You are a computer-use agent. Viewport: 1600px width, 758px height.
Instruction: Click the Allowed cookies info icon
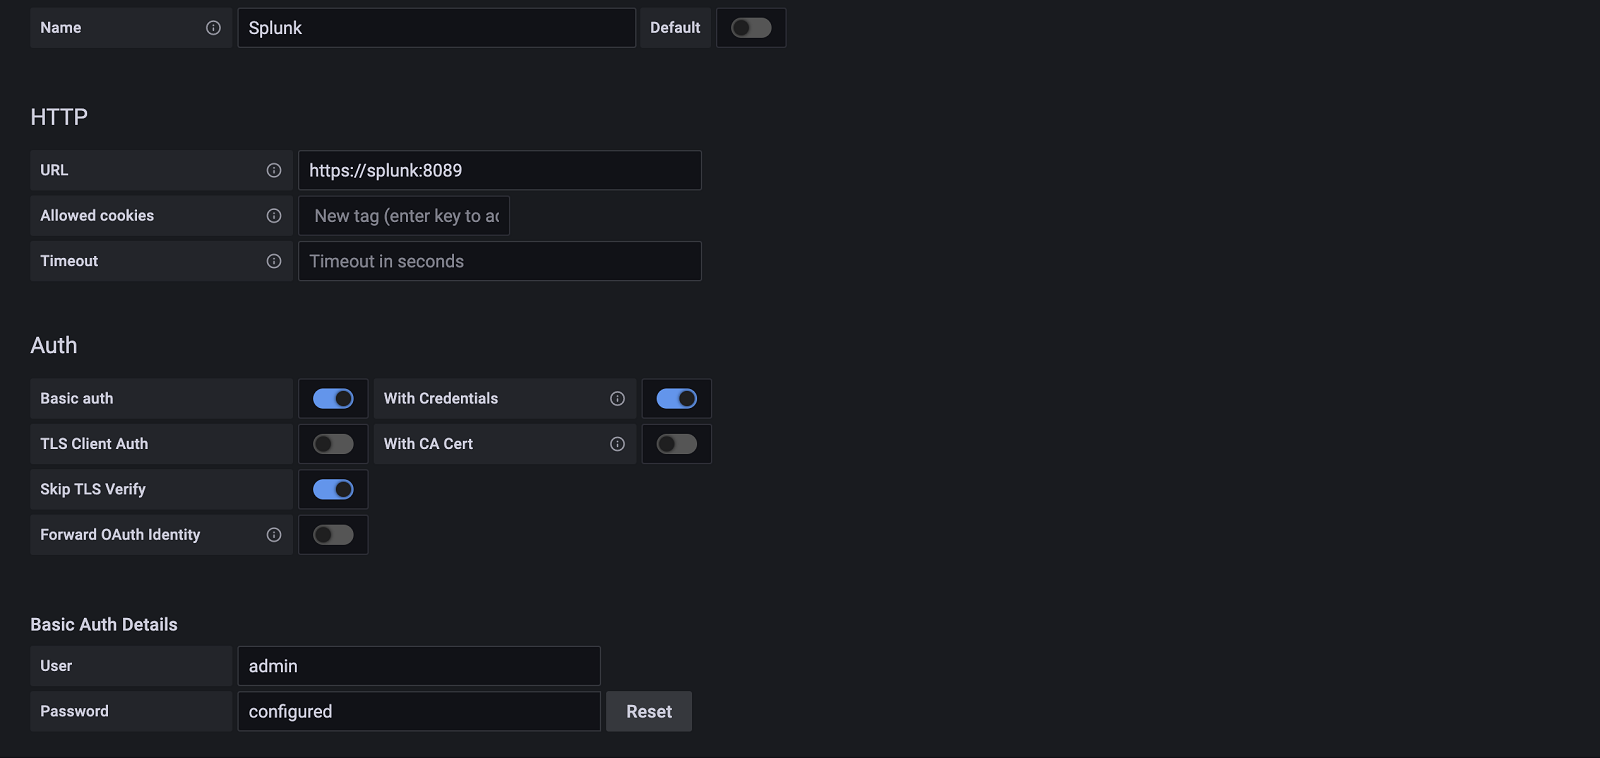(x=274, y=216)
